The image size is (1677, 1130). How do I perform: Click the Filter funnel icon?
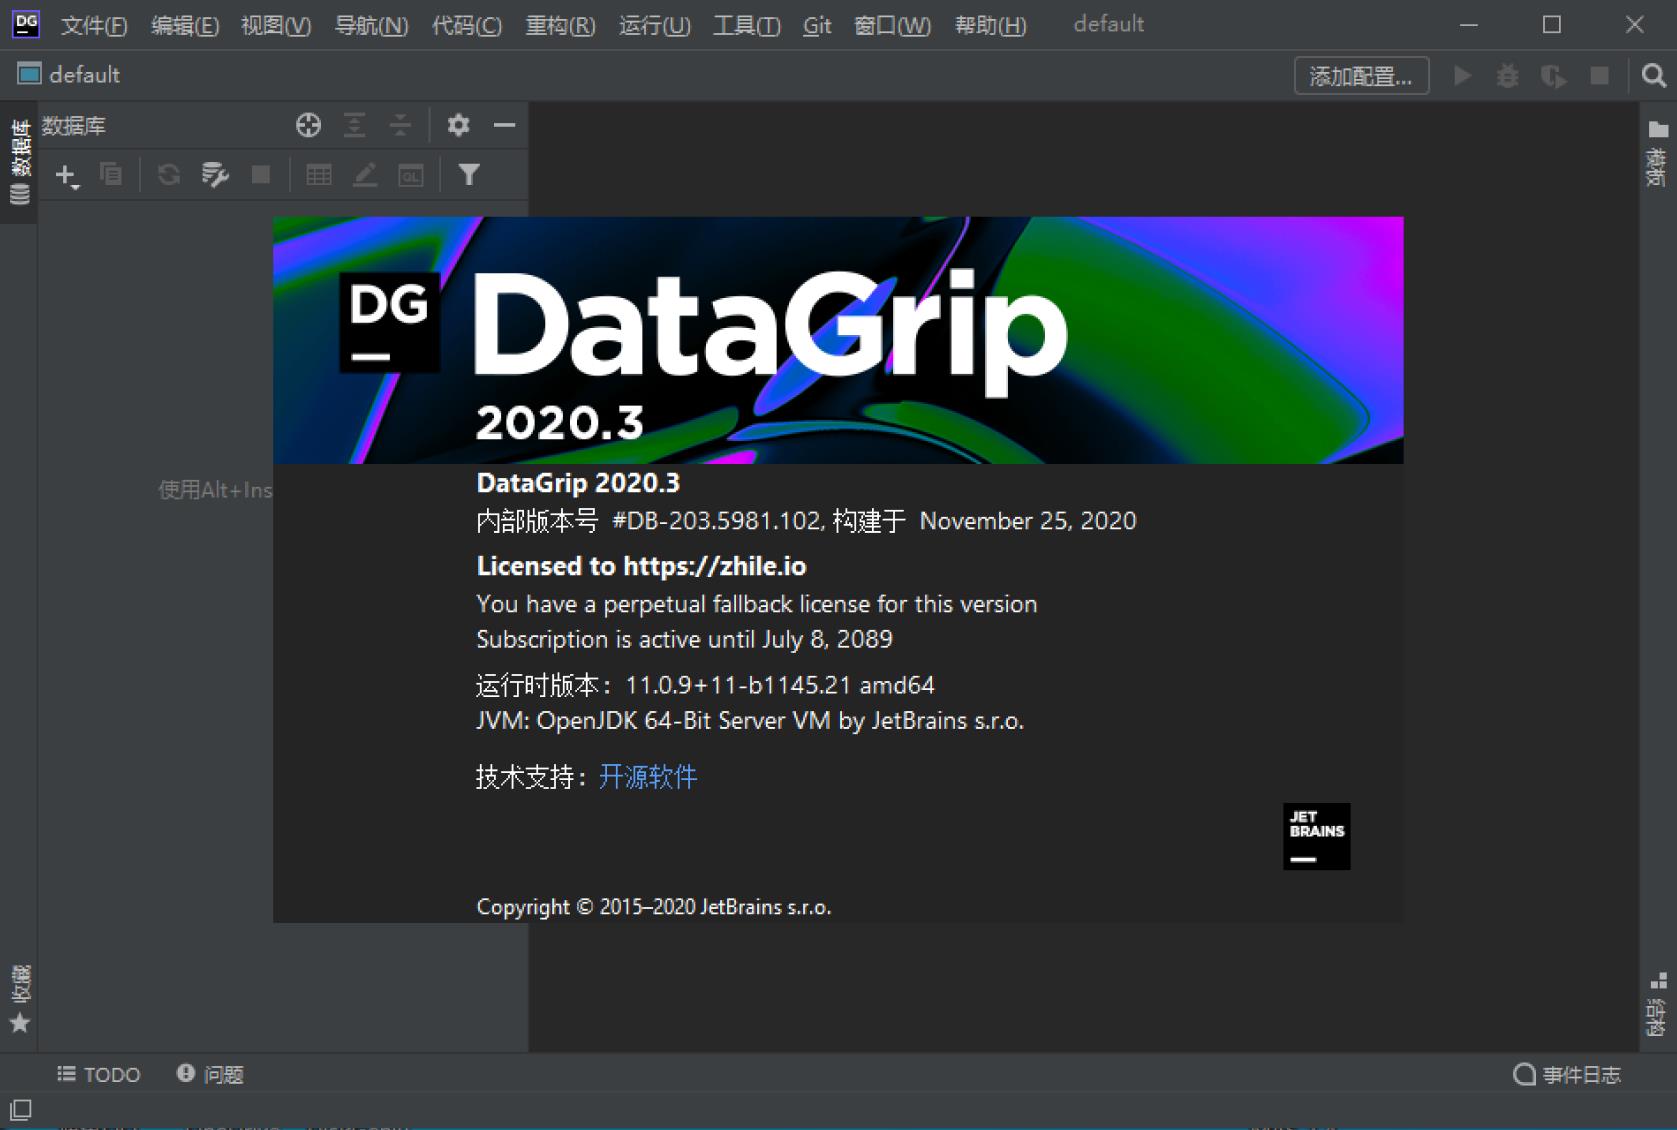[469, 175]
